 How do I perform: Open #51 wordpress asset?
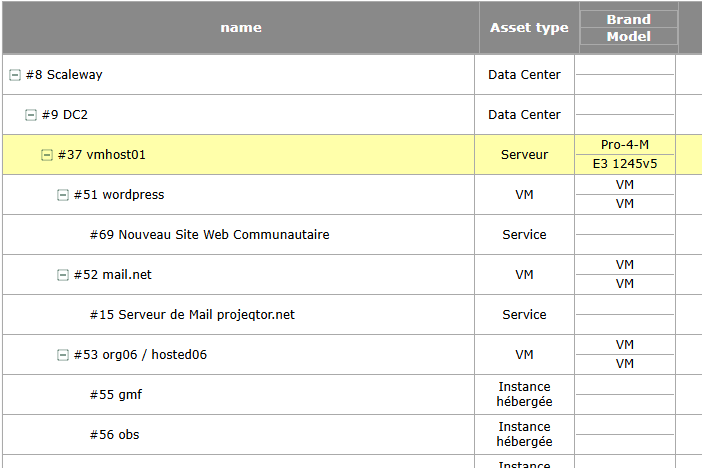click(x=118, y=195)
